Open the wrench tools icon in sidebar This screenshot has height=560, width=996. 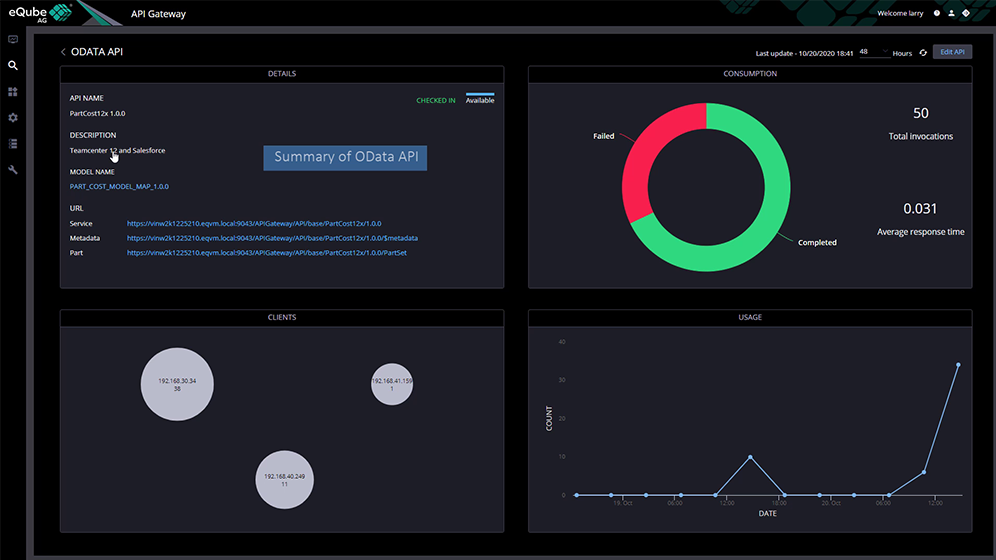coord(13,170)
